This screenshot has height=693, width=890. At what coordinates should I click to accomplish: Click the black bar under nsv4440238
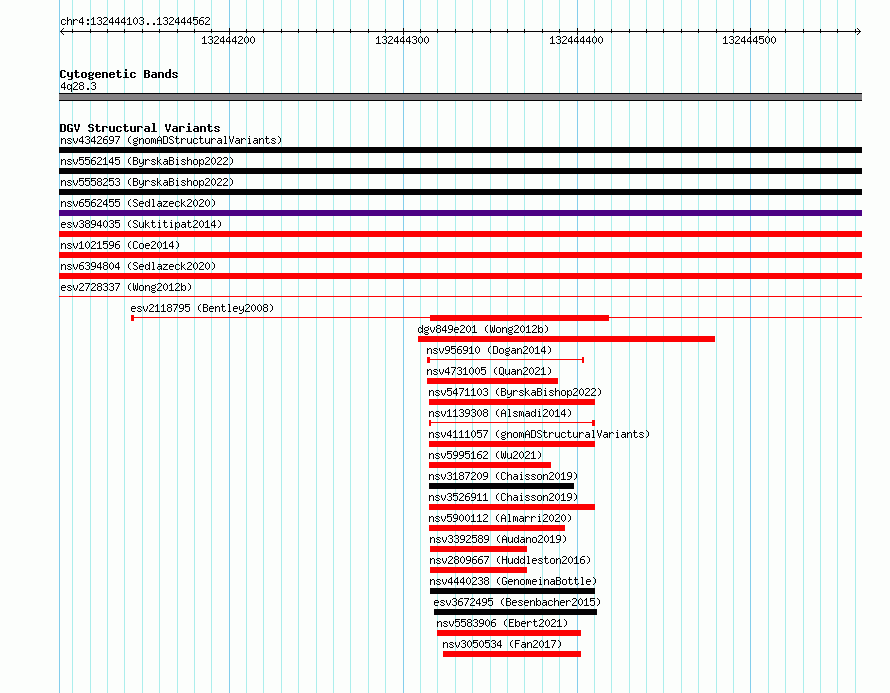click(x=512, y=591)
